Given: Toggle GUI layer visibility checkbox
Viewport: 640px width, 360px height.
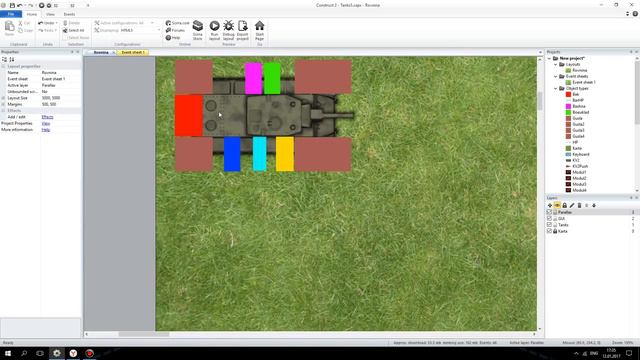Looking at the screenshot, I should click(x=549, y=218).
